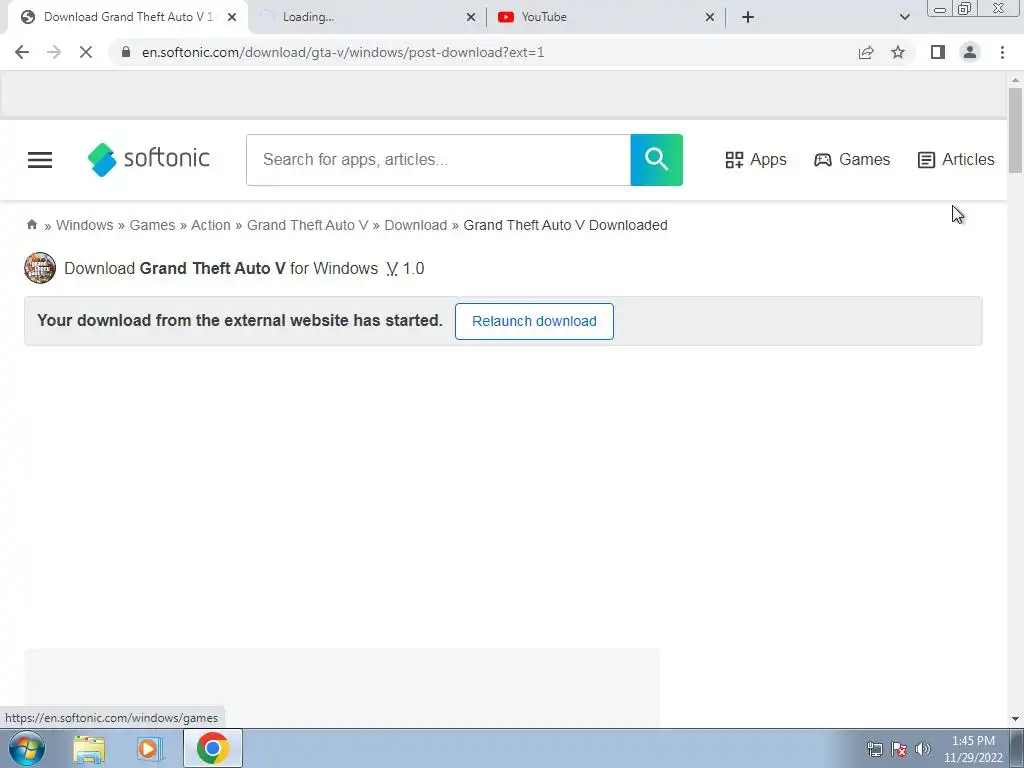Click the Show desktop button
The width and height of the screenshot is (1024, 768).
click(x=1017, y=748)
